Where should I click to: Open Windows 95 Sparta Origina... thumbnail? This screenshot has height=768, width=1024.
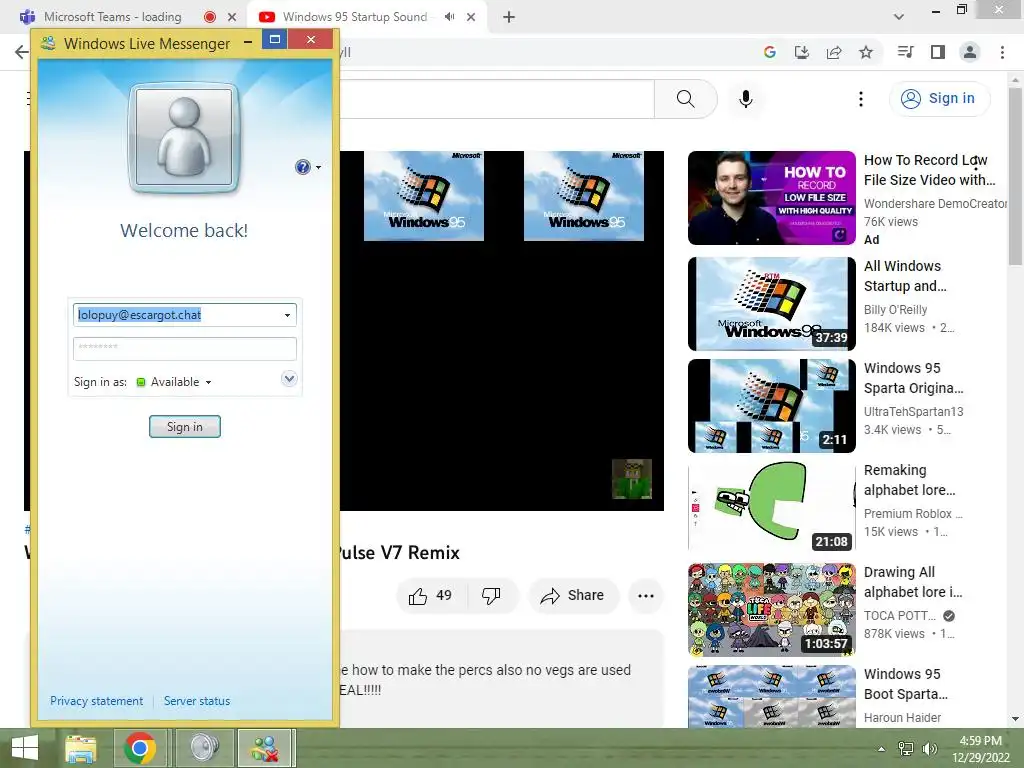(x=772, y=406)
